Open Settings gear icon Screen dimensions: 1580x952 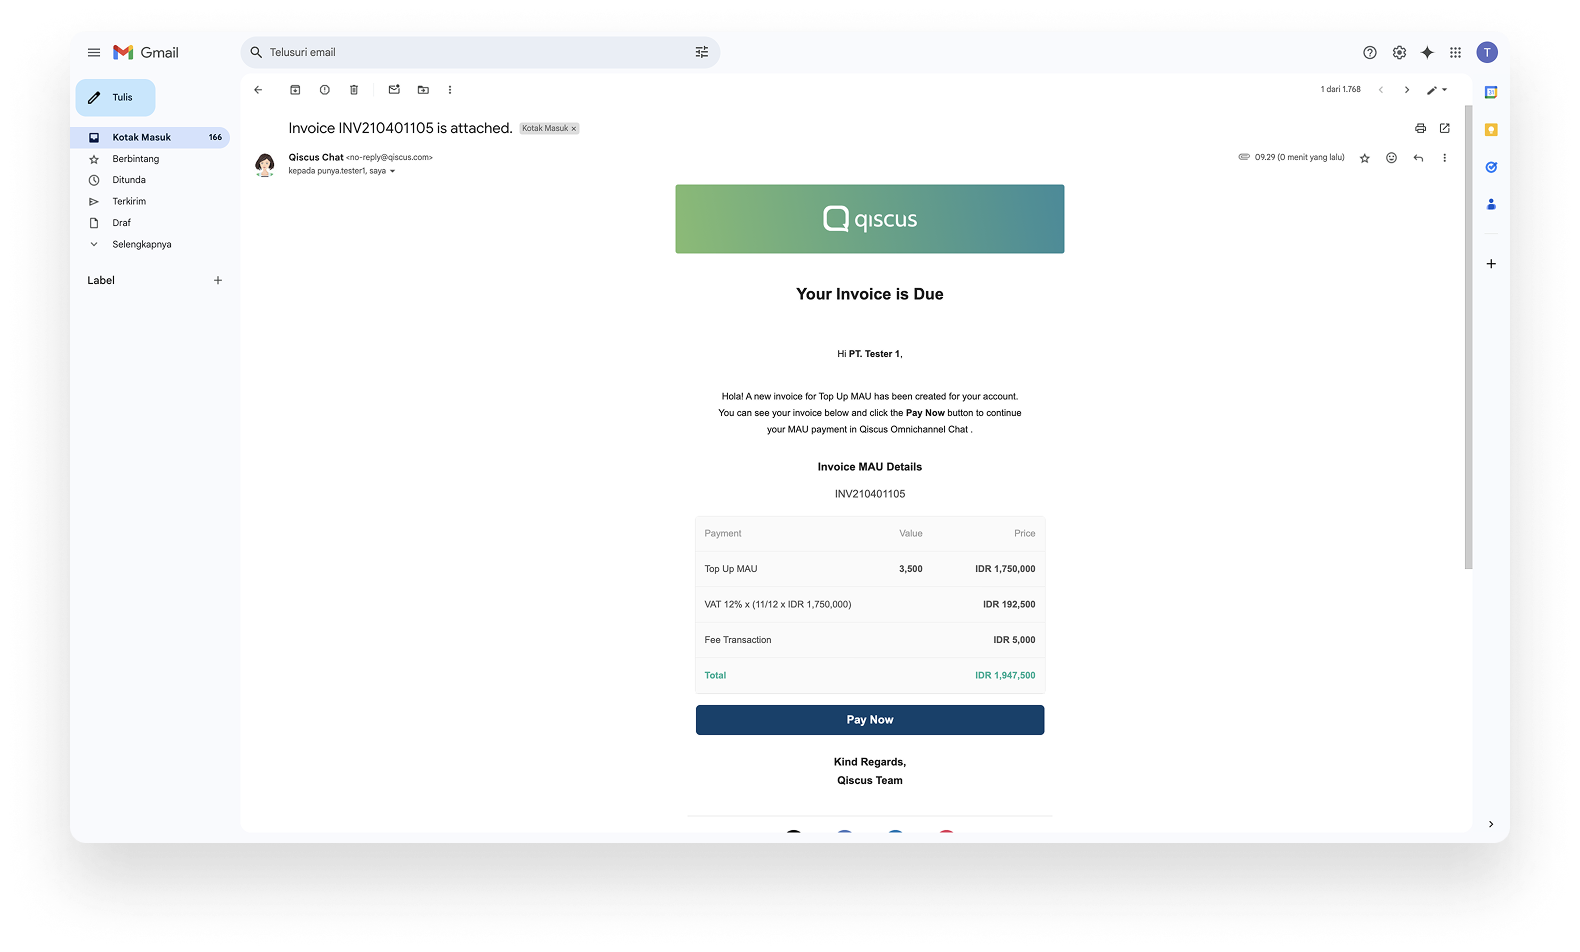point(1399,52)
